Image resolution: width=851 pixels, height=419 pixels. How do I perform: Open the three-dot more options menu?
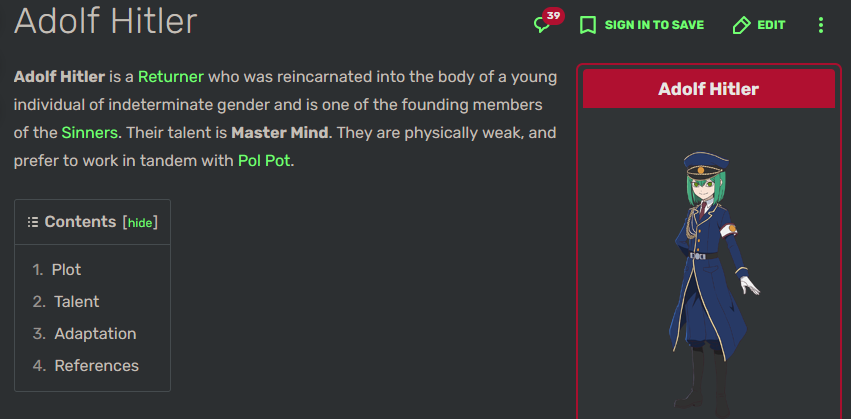click(x=821, y=25)
